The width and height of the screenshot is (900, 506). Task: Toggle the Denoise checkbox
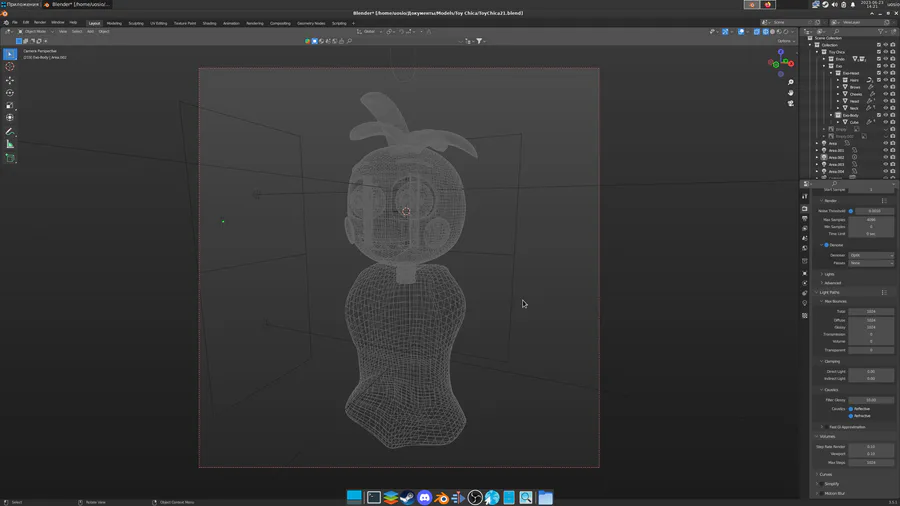[827, 245]
